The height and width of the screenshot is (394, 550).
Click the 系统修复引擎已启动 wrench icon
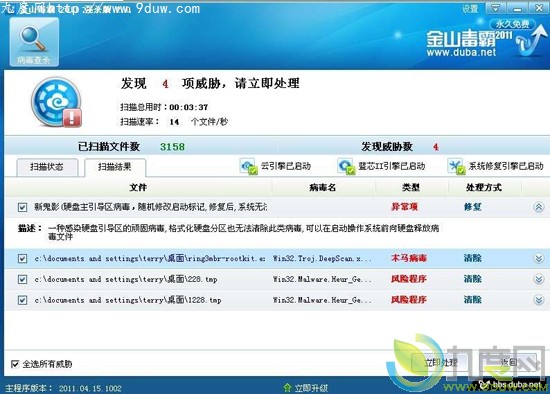pos(456,166)
